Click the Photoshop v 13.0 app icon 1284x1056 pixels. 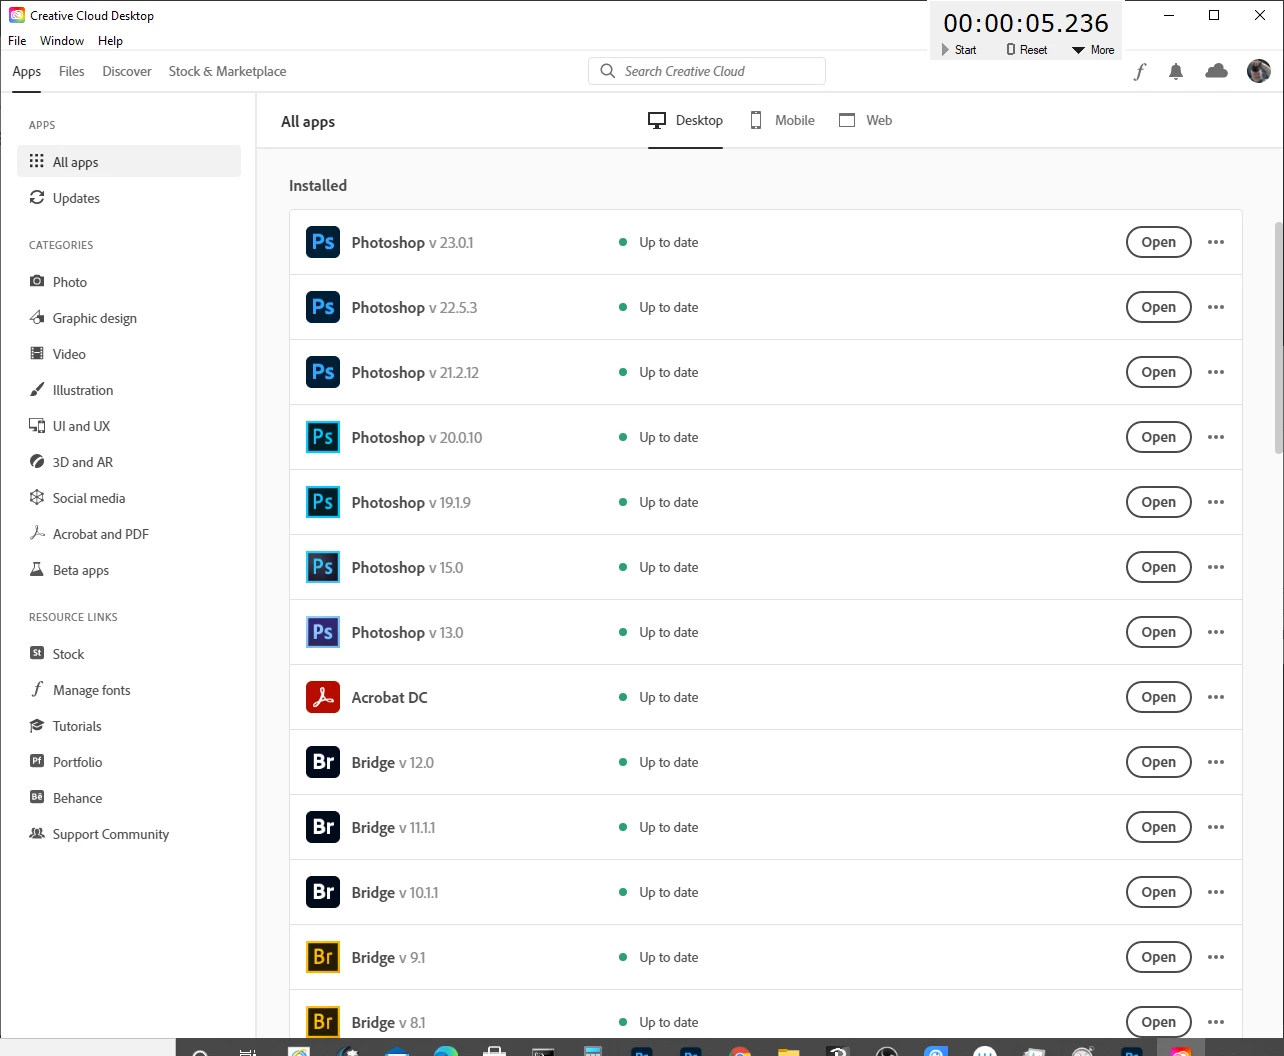tap(323, 632)
